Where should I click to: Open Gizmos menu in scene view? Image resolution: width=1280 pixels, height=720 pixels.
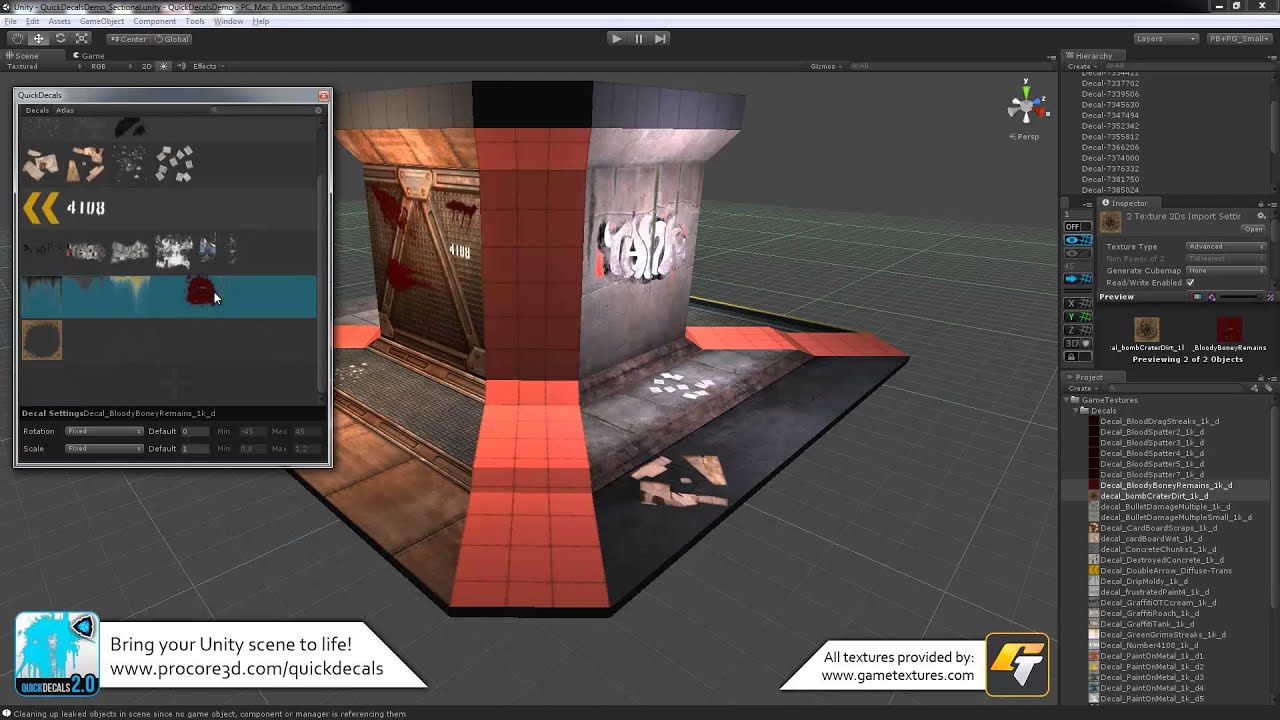(x=825, y=66)
